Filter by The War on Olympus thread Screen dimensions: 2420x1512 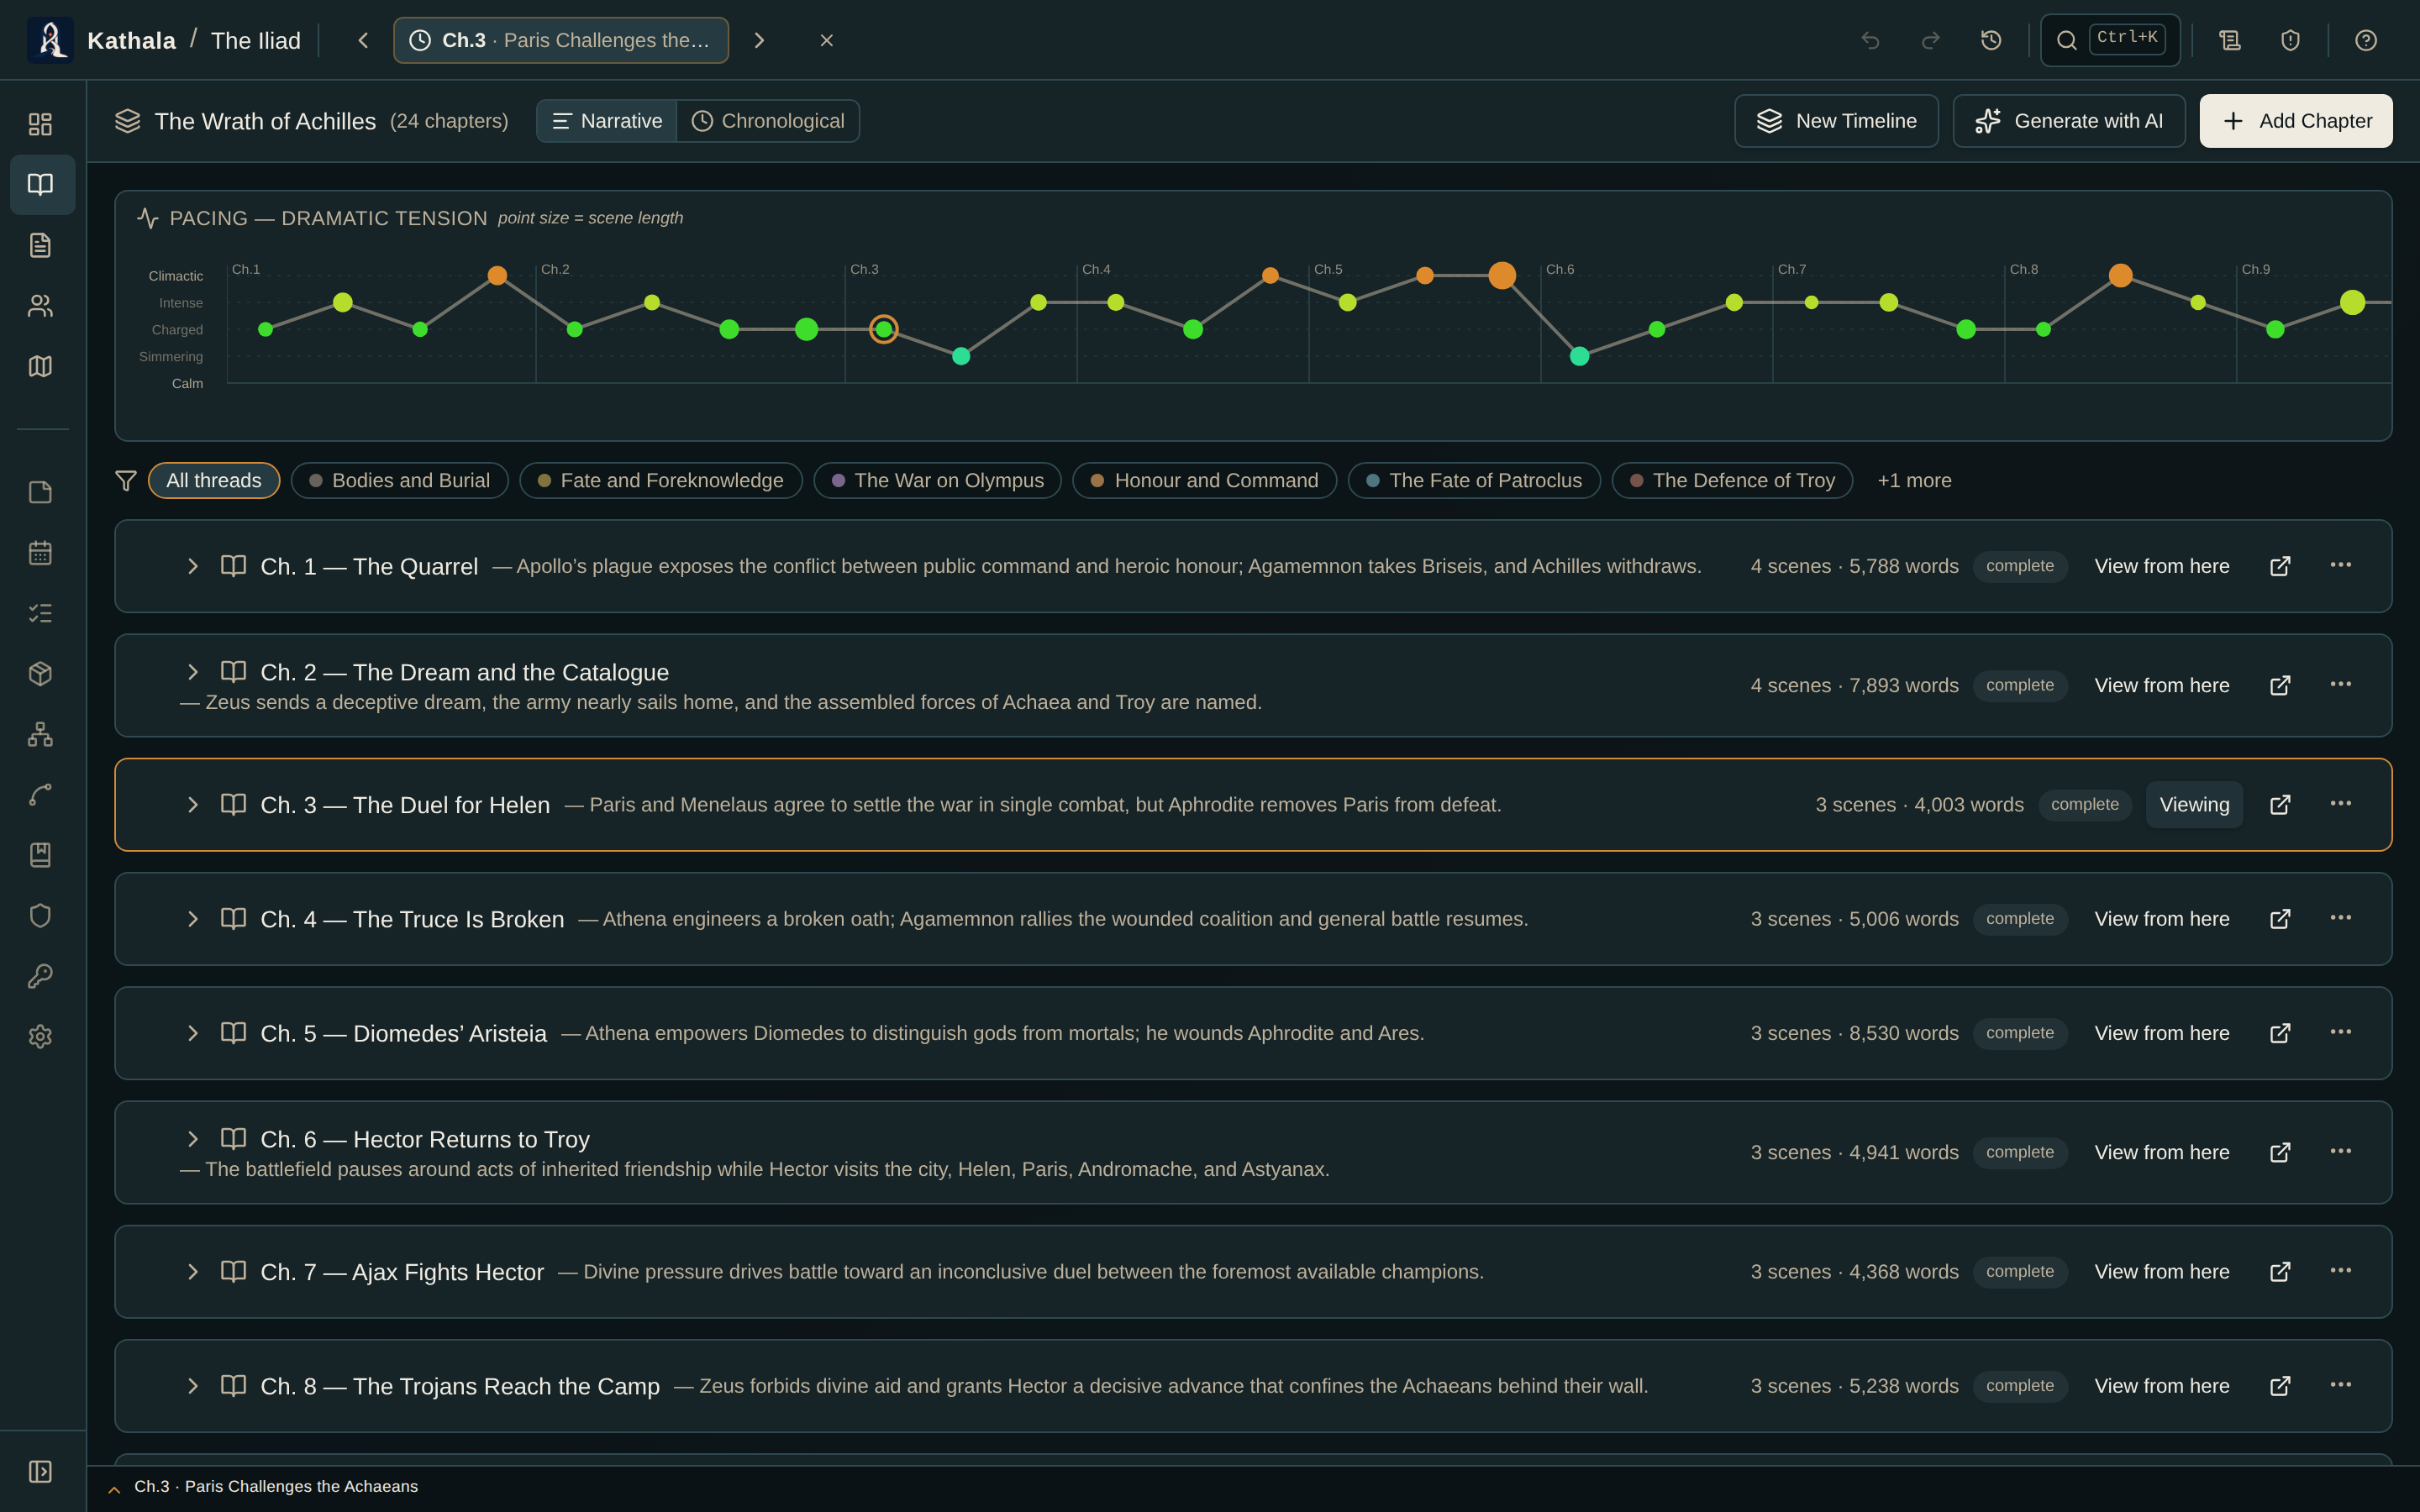point(937,480)
